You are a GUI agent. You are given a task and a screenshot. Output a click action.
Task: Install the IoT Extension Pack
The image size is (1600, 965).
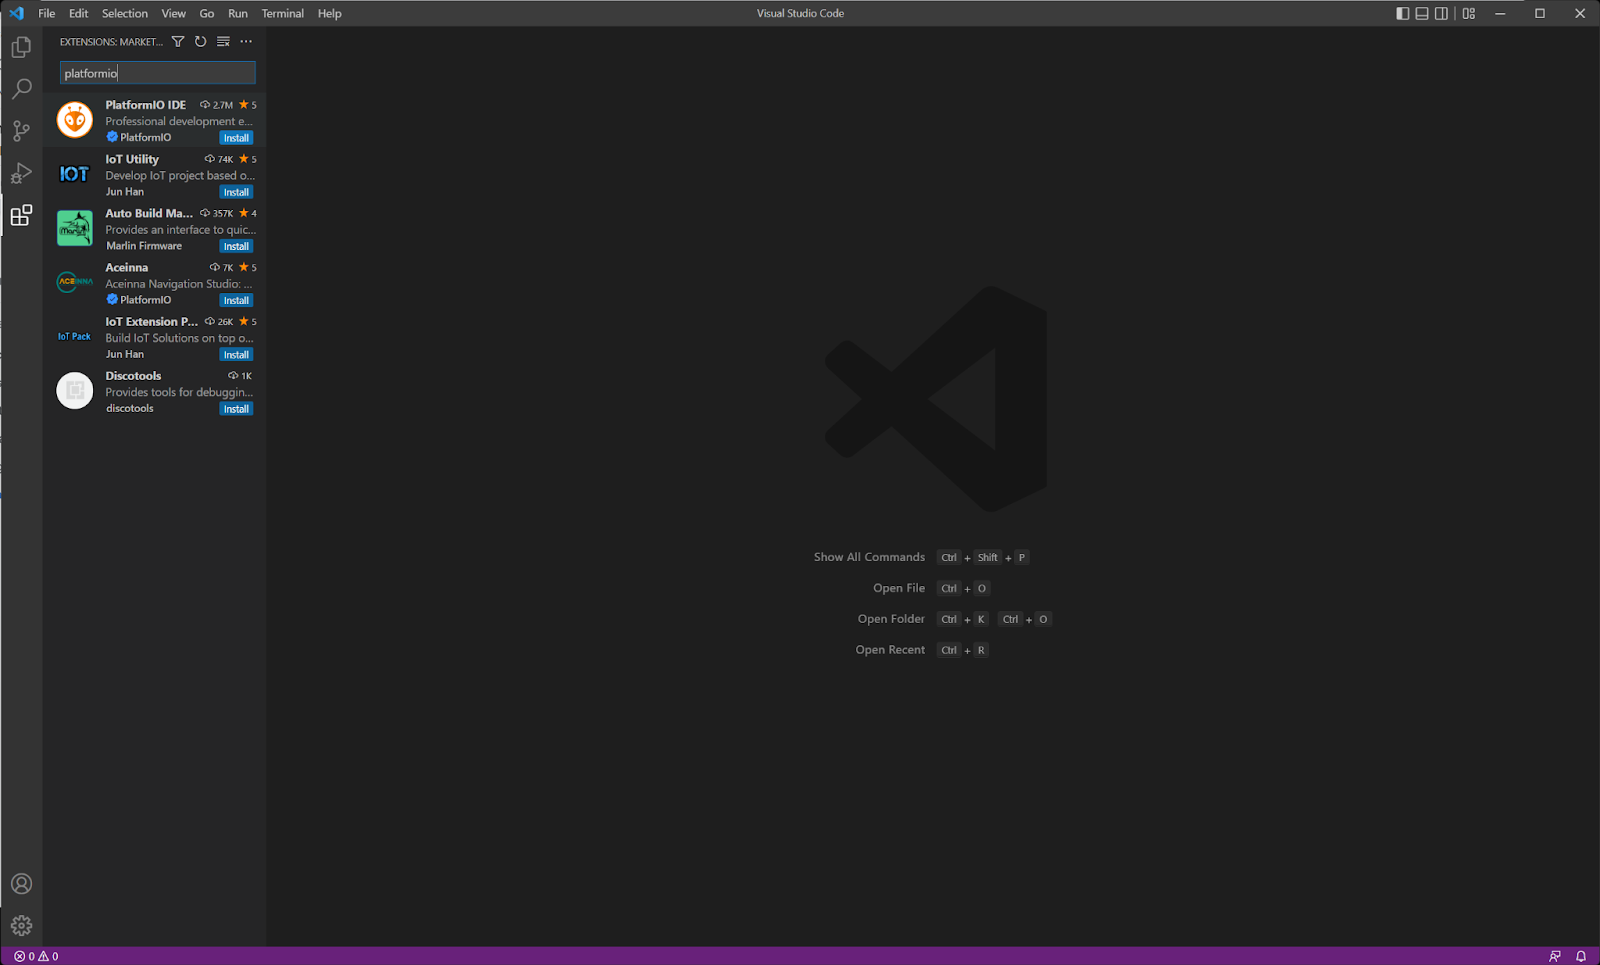coord(236,354)
